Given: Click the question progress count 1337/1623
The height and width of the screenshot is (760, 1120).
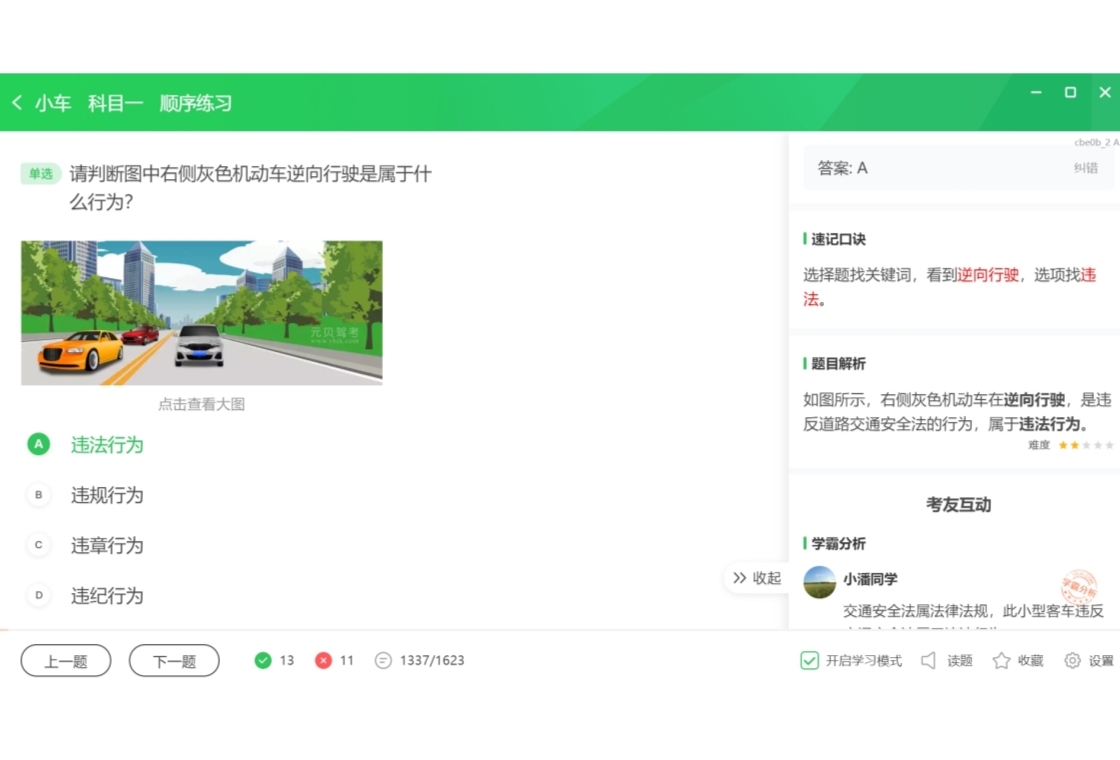Looking at the screenshot, I should 432,661.
